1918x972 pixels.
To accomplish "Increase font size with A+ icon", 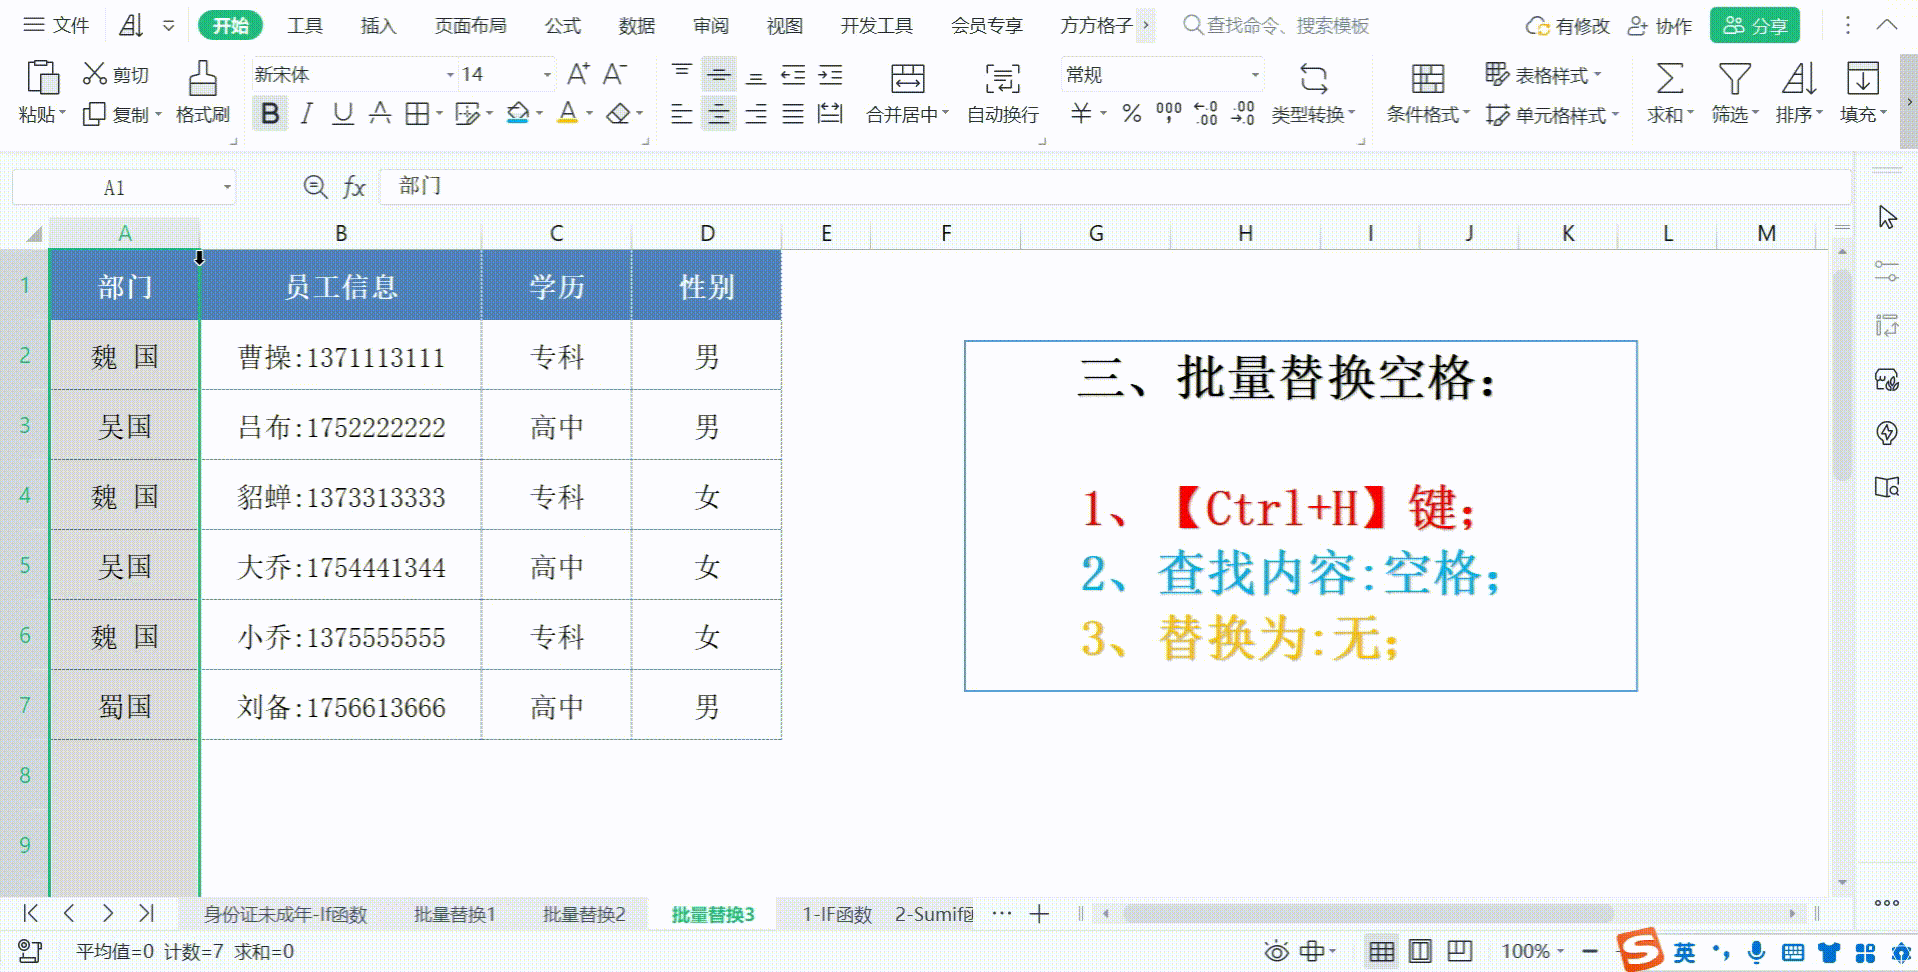I will (578, 74).
